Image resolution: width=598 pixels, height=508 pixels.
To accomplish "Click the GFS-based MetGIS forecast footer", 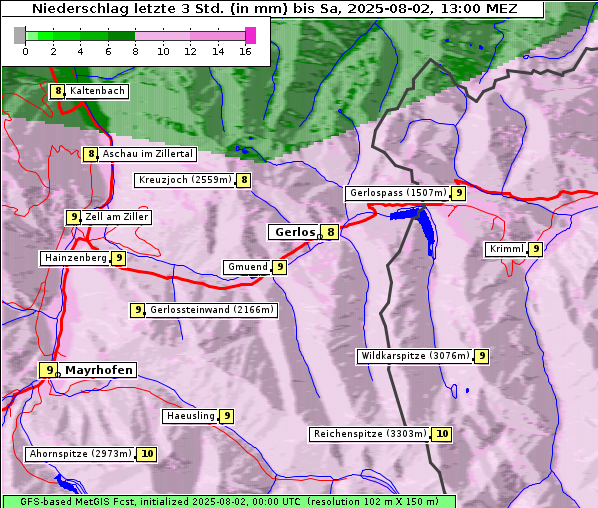I will 229,502.
